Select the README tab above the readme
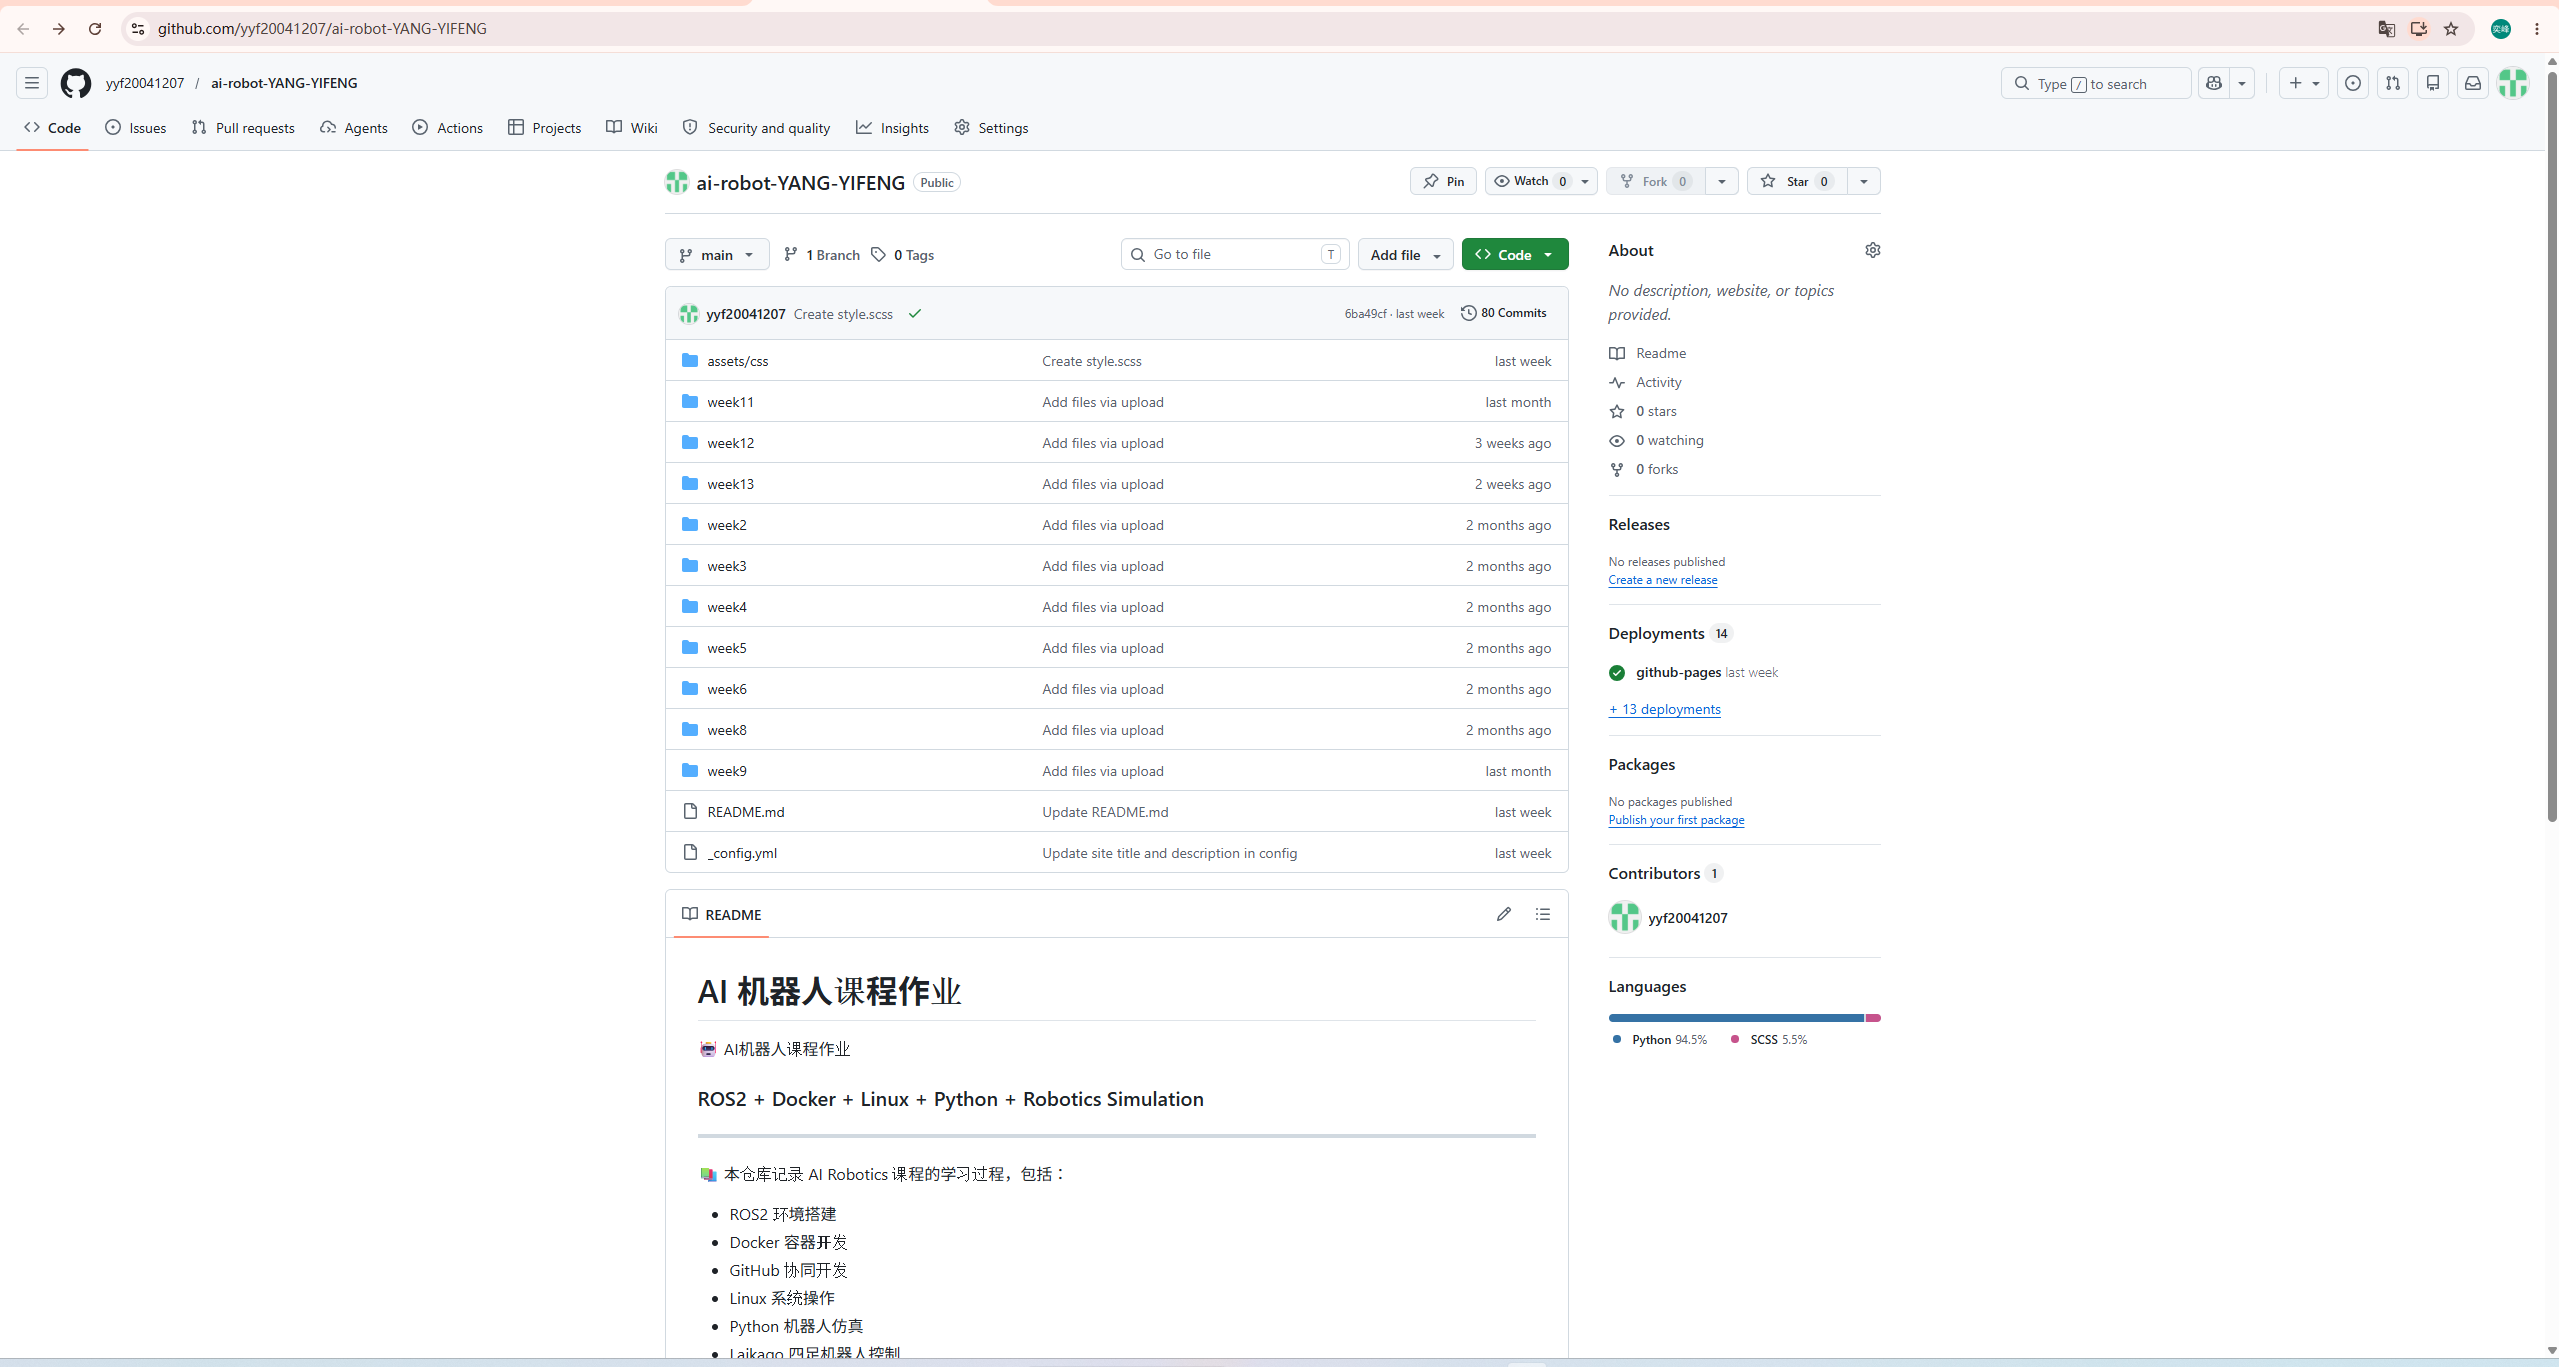The width and height of the screenshot is (2559, 1367). tap(721, 914)
